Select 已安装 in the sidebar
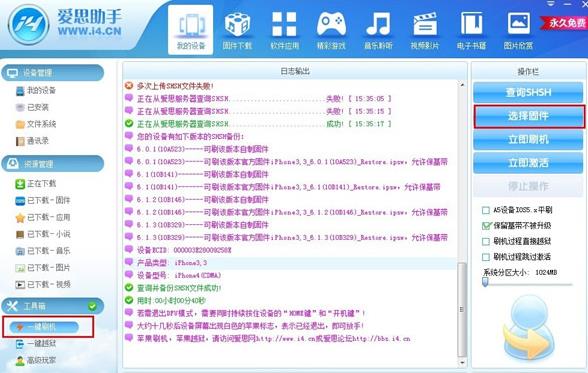Screen dimensions: 588x373 tap(32, 107)
